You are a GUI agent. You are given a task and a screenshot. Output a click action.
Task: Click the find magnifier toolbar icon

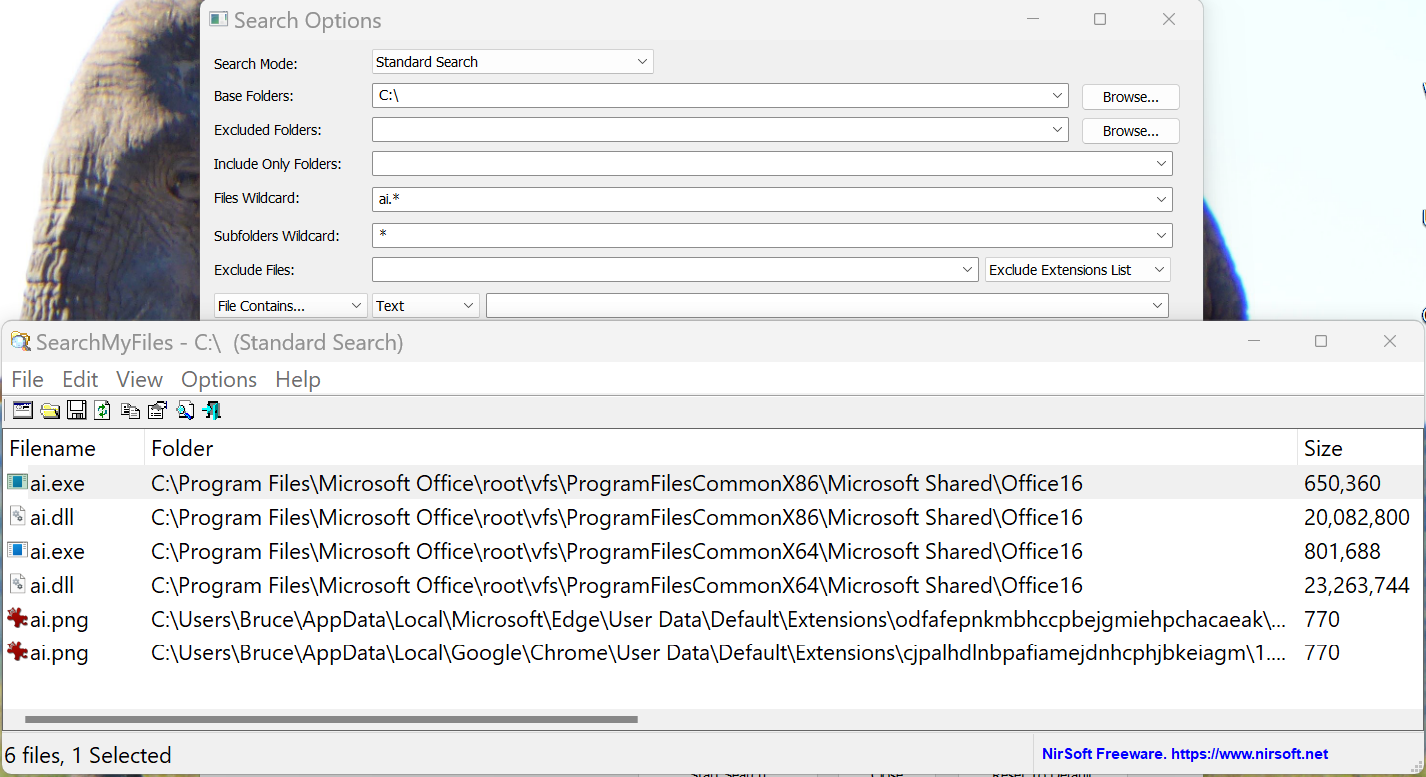(185, 410)
